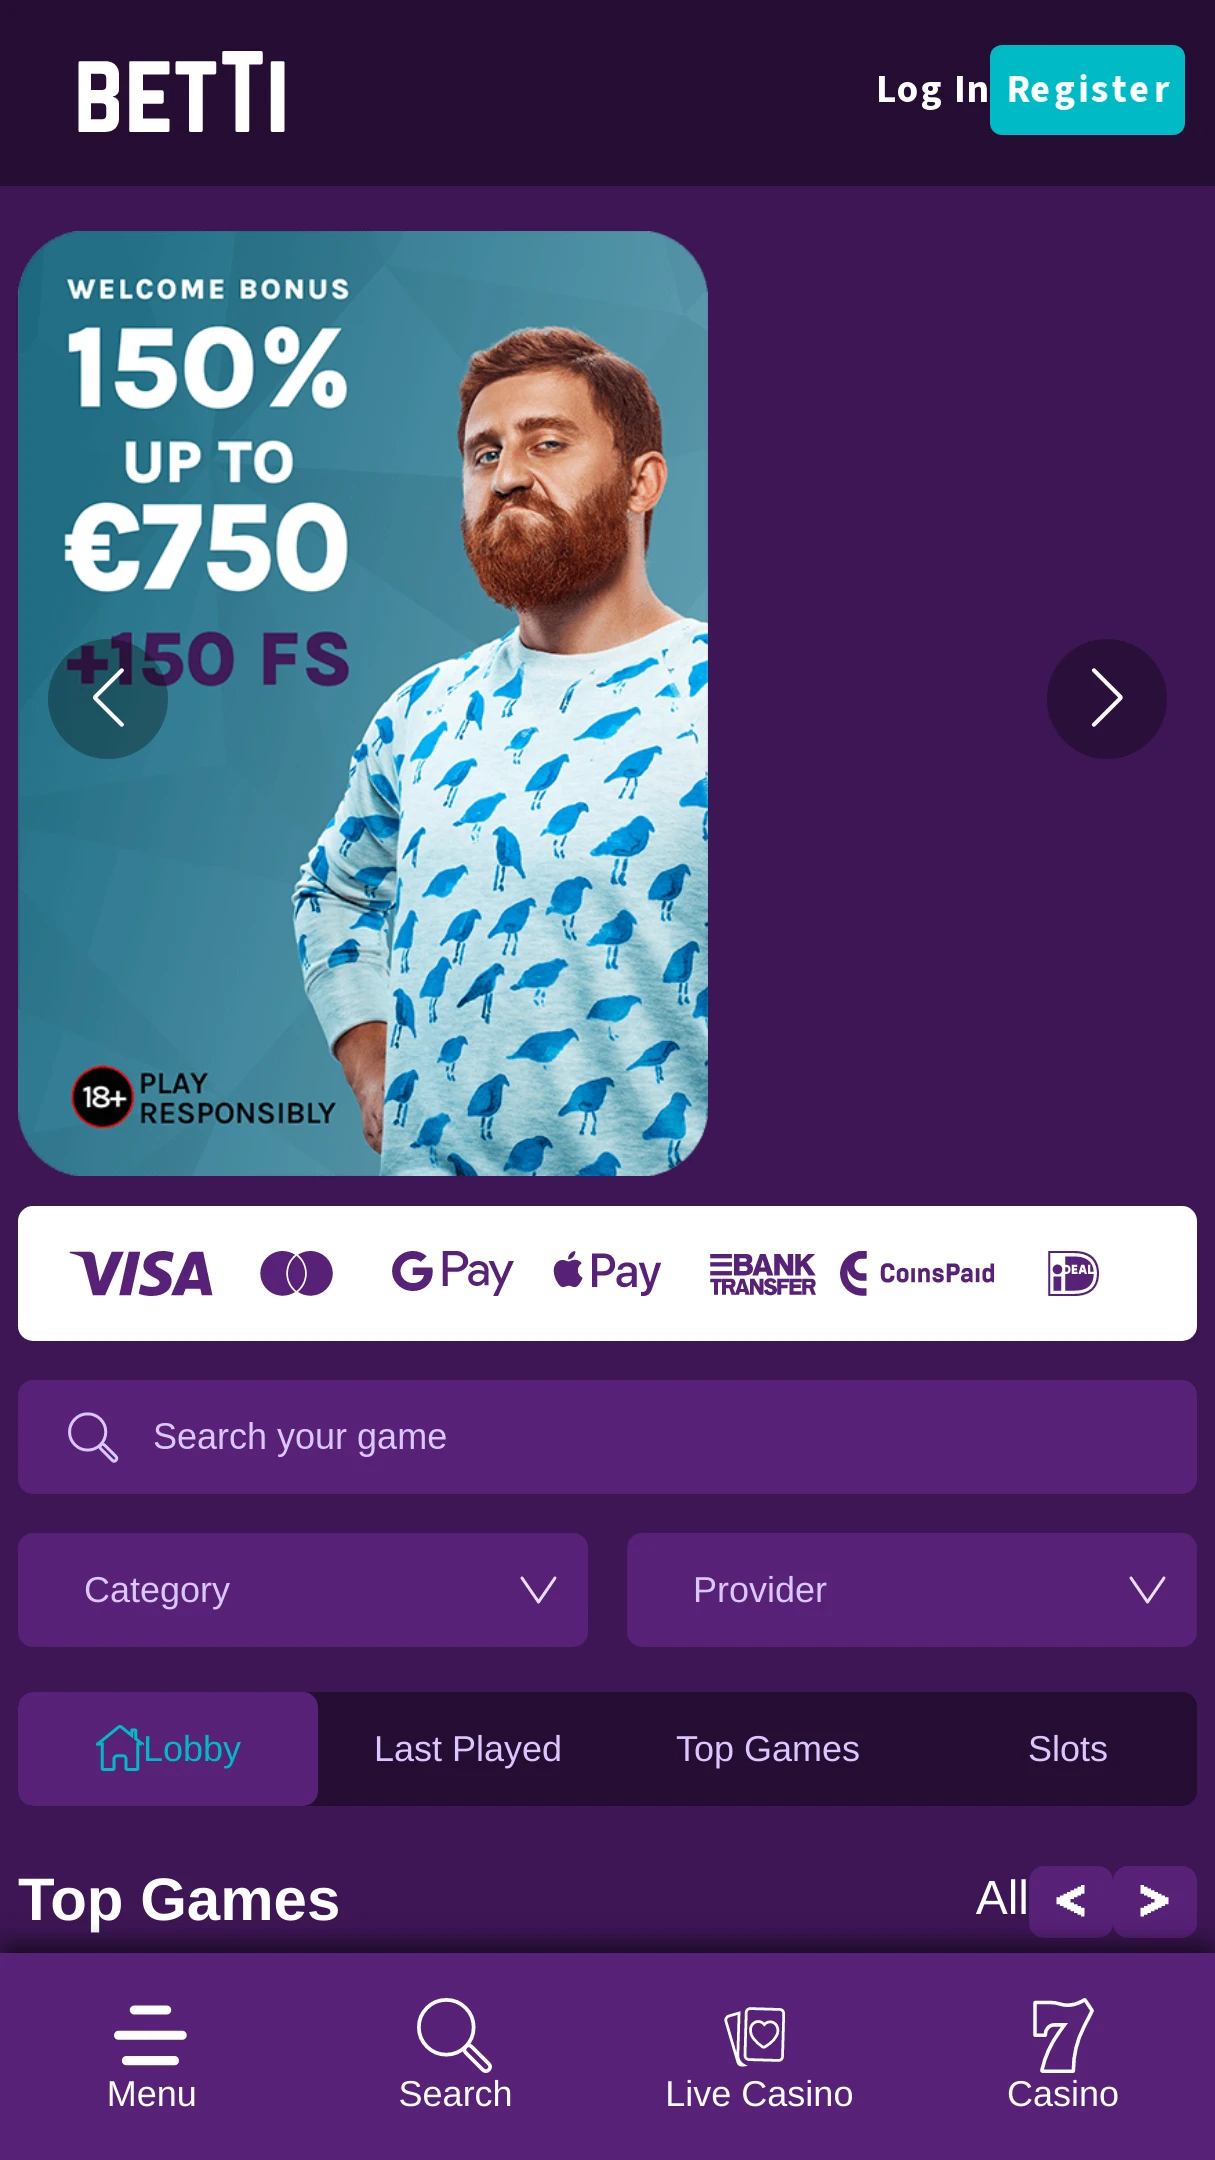Screen dimensions: 1215x2160
Task: Click the BETTI logo
Action: coord(182,92)
